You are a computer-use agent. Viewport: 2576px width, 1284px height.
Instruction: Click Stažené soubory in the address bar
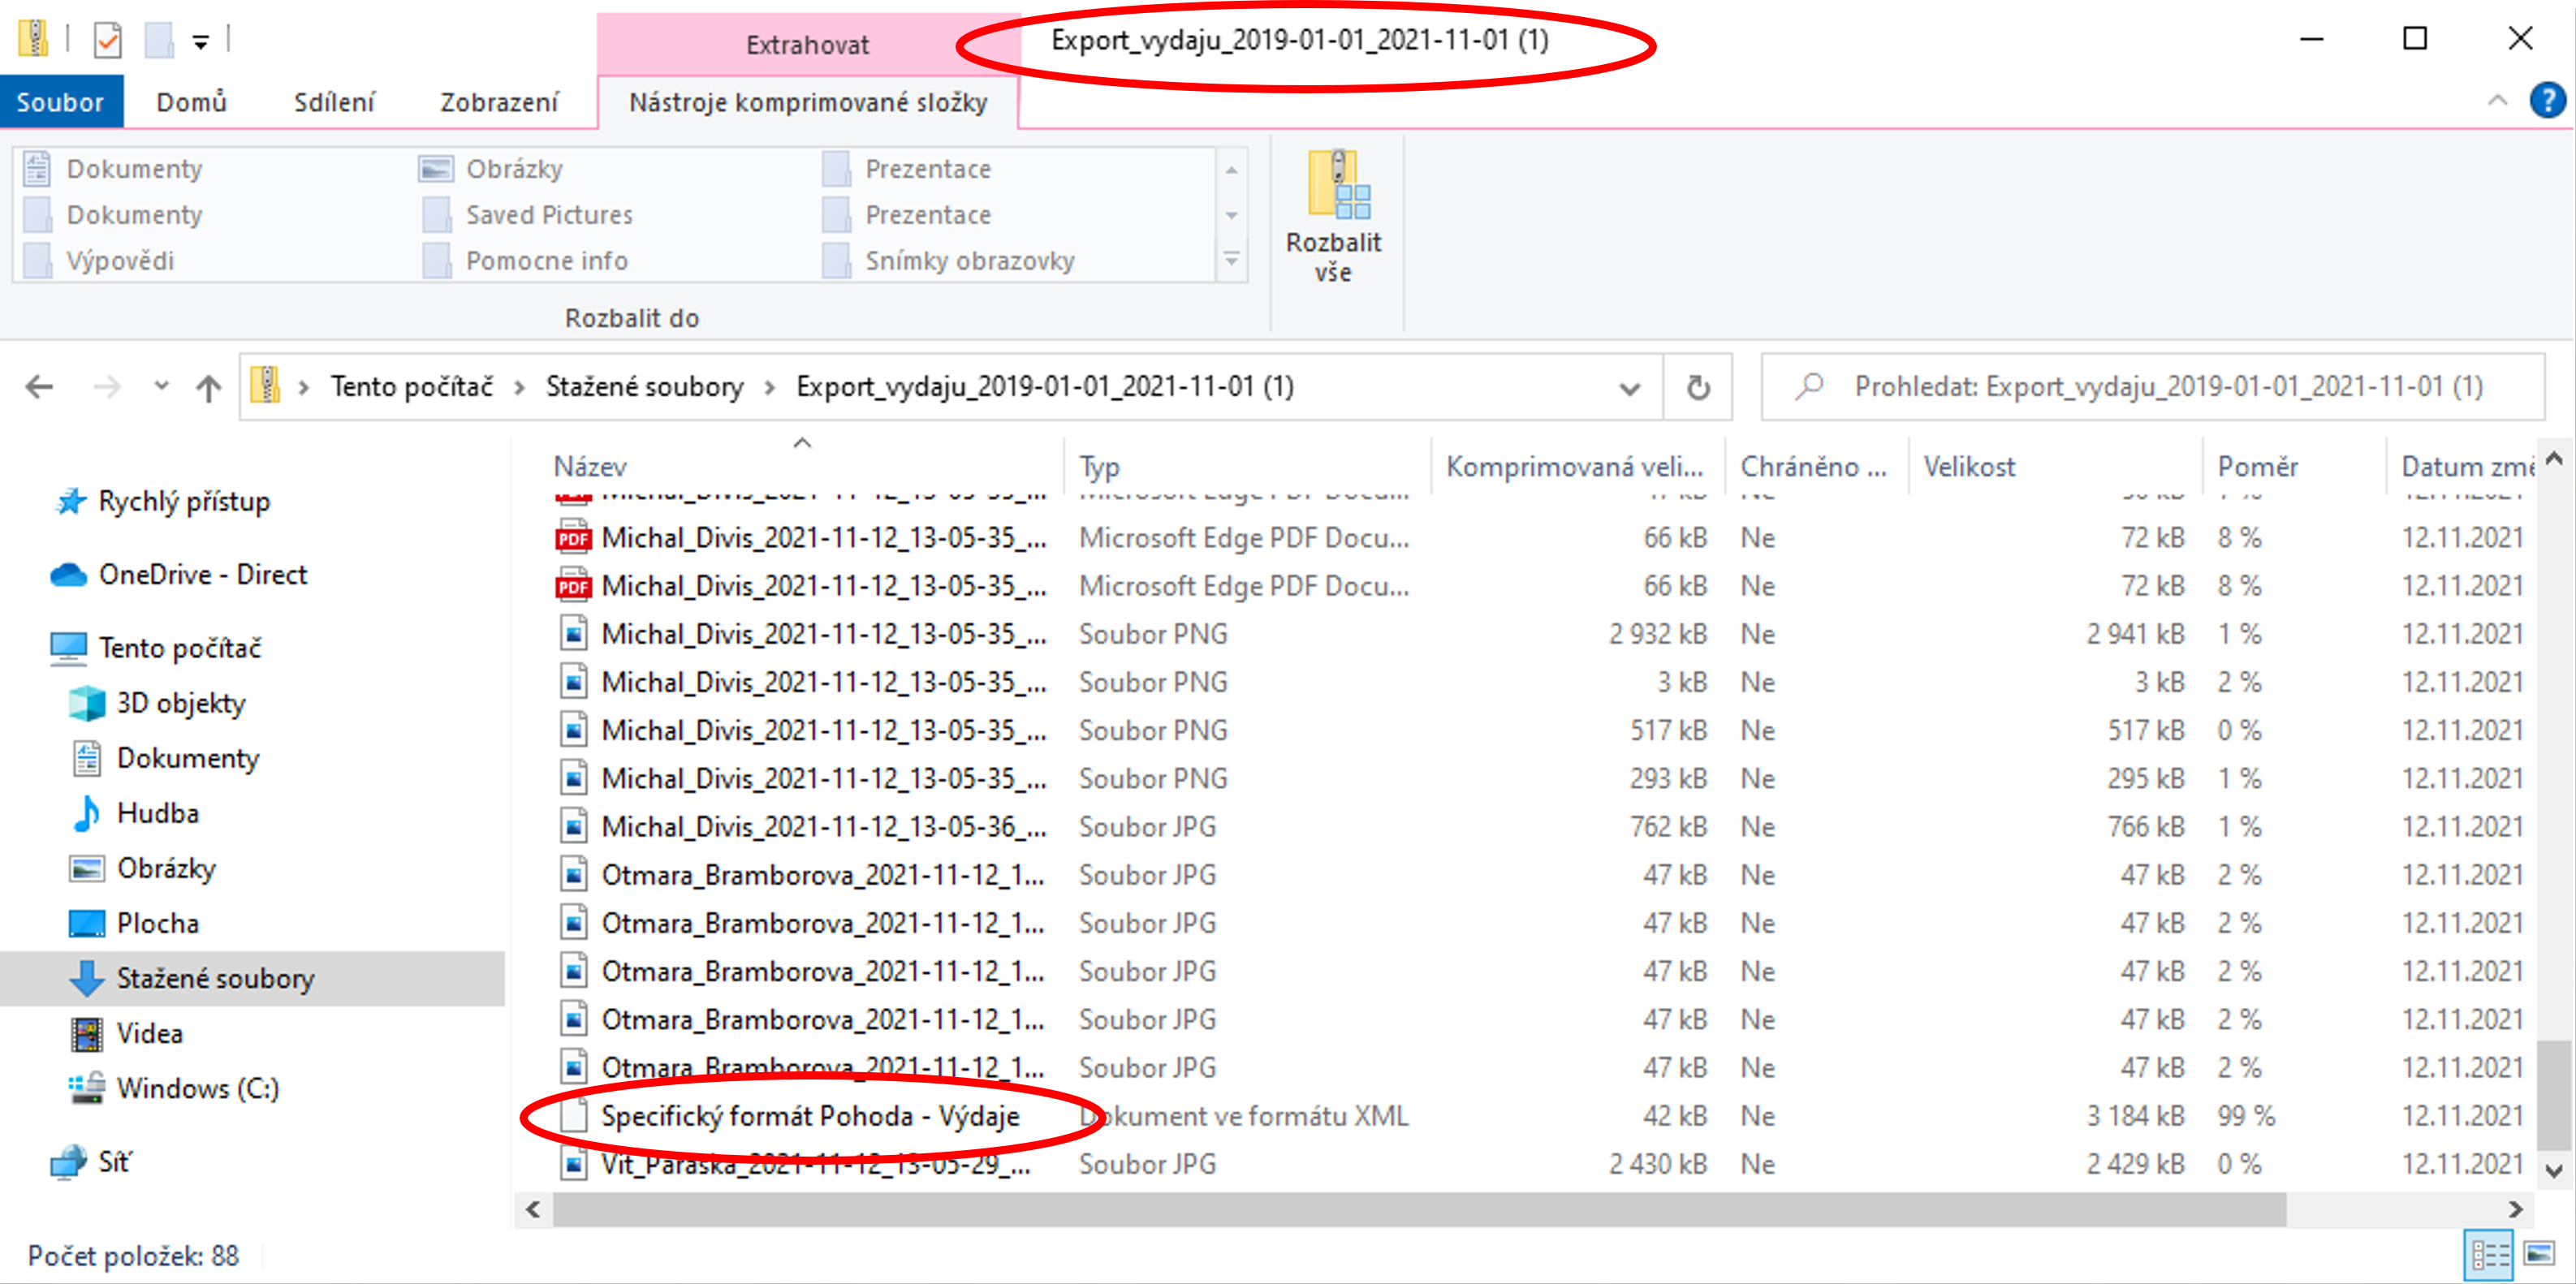[x=645, y=387]
